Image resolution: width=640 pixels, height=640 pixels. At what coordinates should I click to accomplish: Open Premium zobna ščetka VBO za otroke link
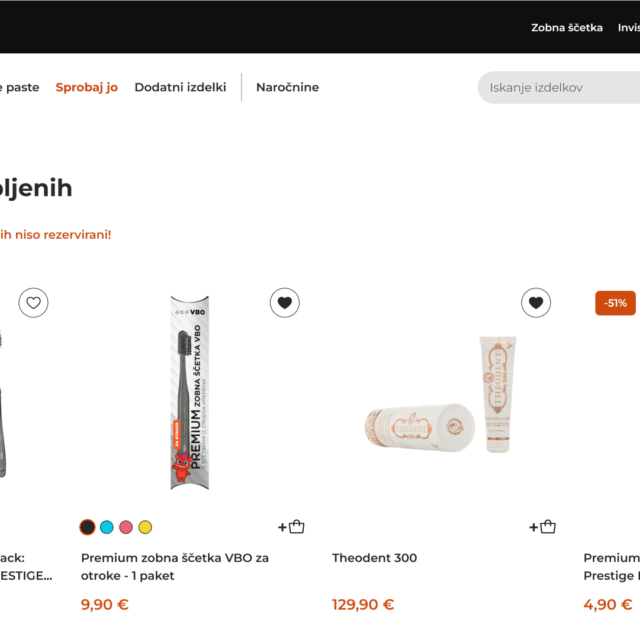click(x=175, y=567)
